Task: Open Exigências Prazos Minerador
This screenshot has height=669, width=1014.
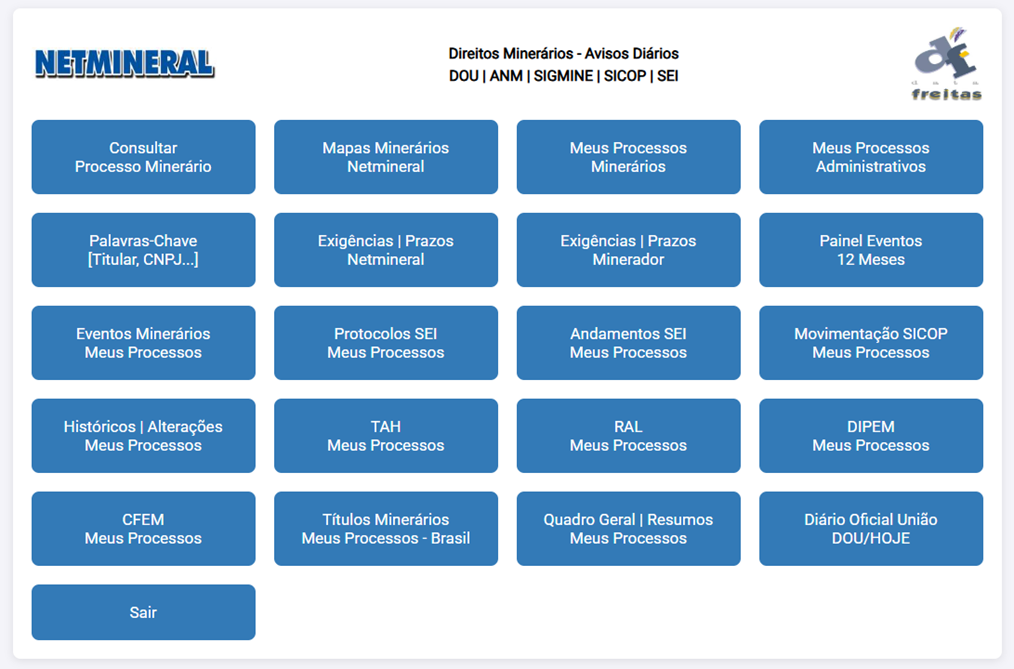Action: click(628, 250)
